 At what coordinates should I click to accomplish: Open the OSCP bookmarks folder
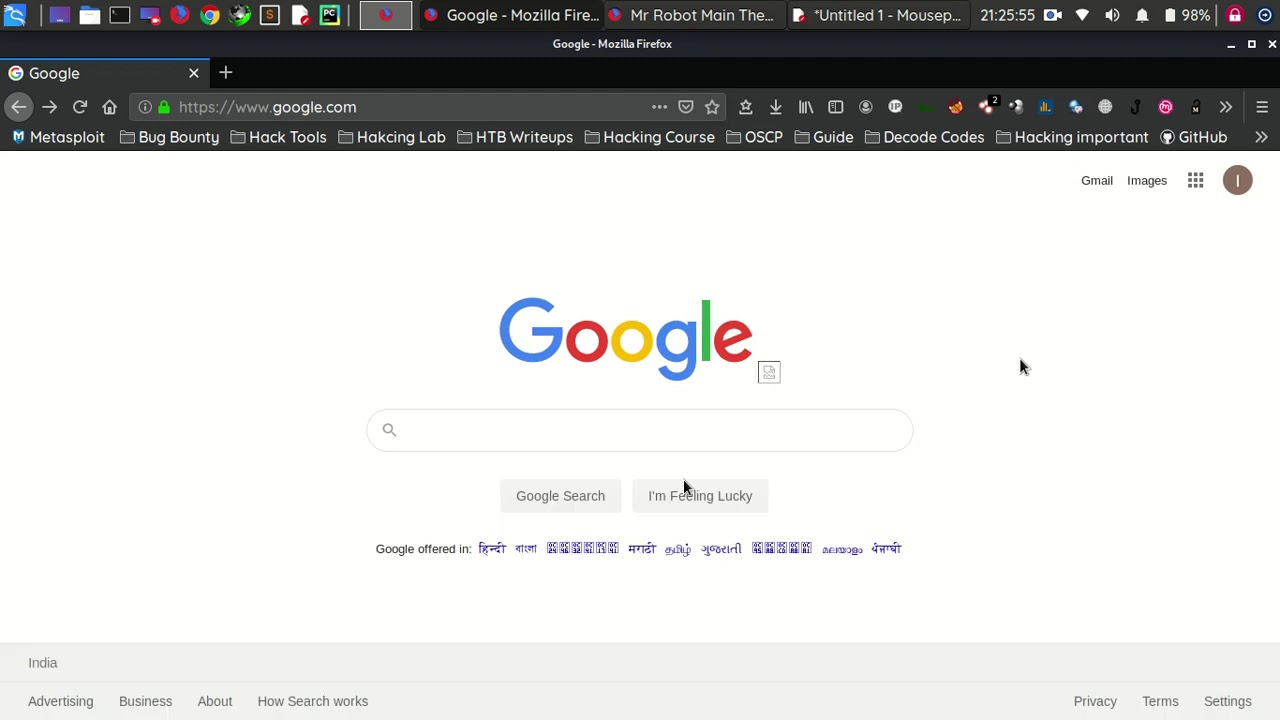(755, 137)
